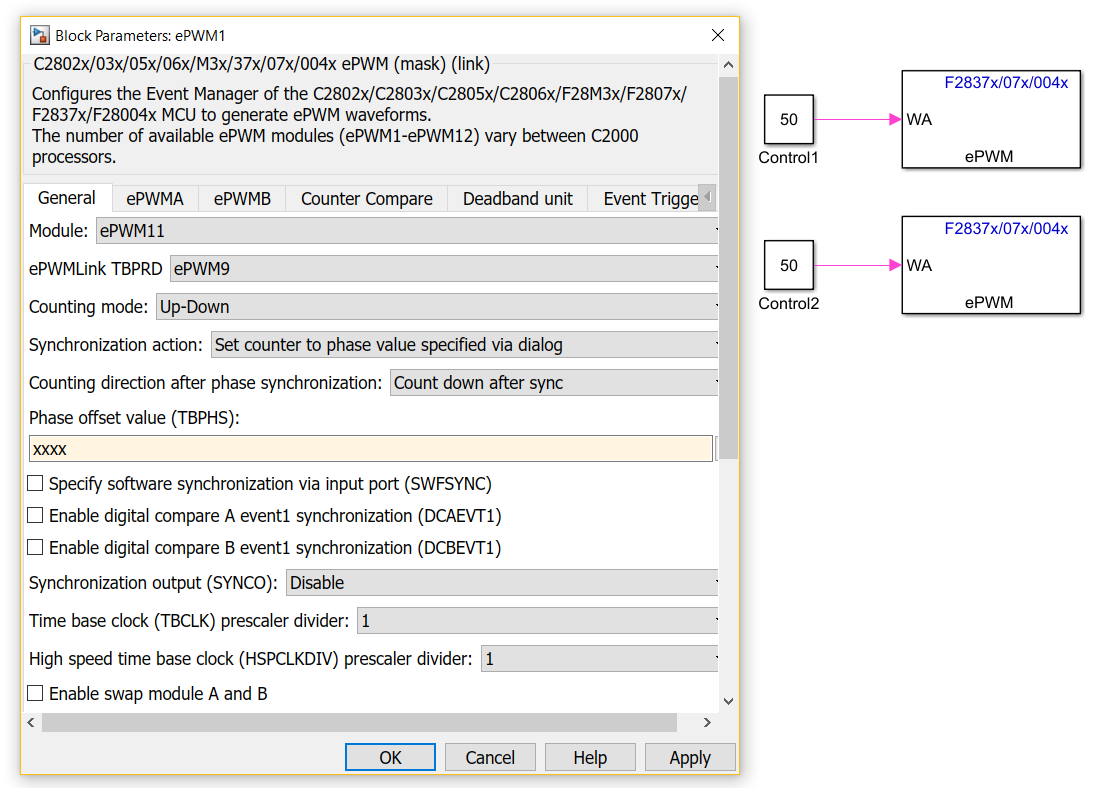Click the Apply button
The width and height of the screenshot is (1115, 788).
click(690, 757)
